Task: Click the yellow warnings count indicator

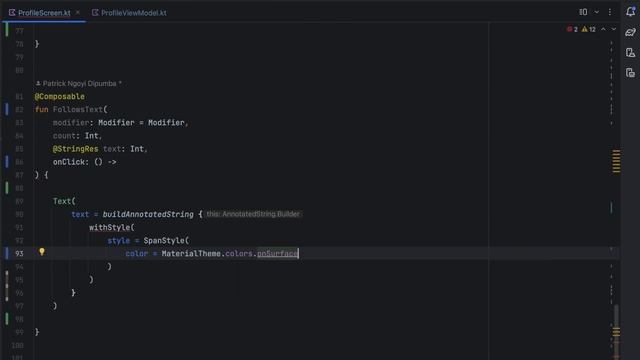Action: point(589,29)
